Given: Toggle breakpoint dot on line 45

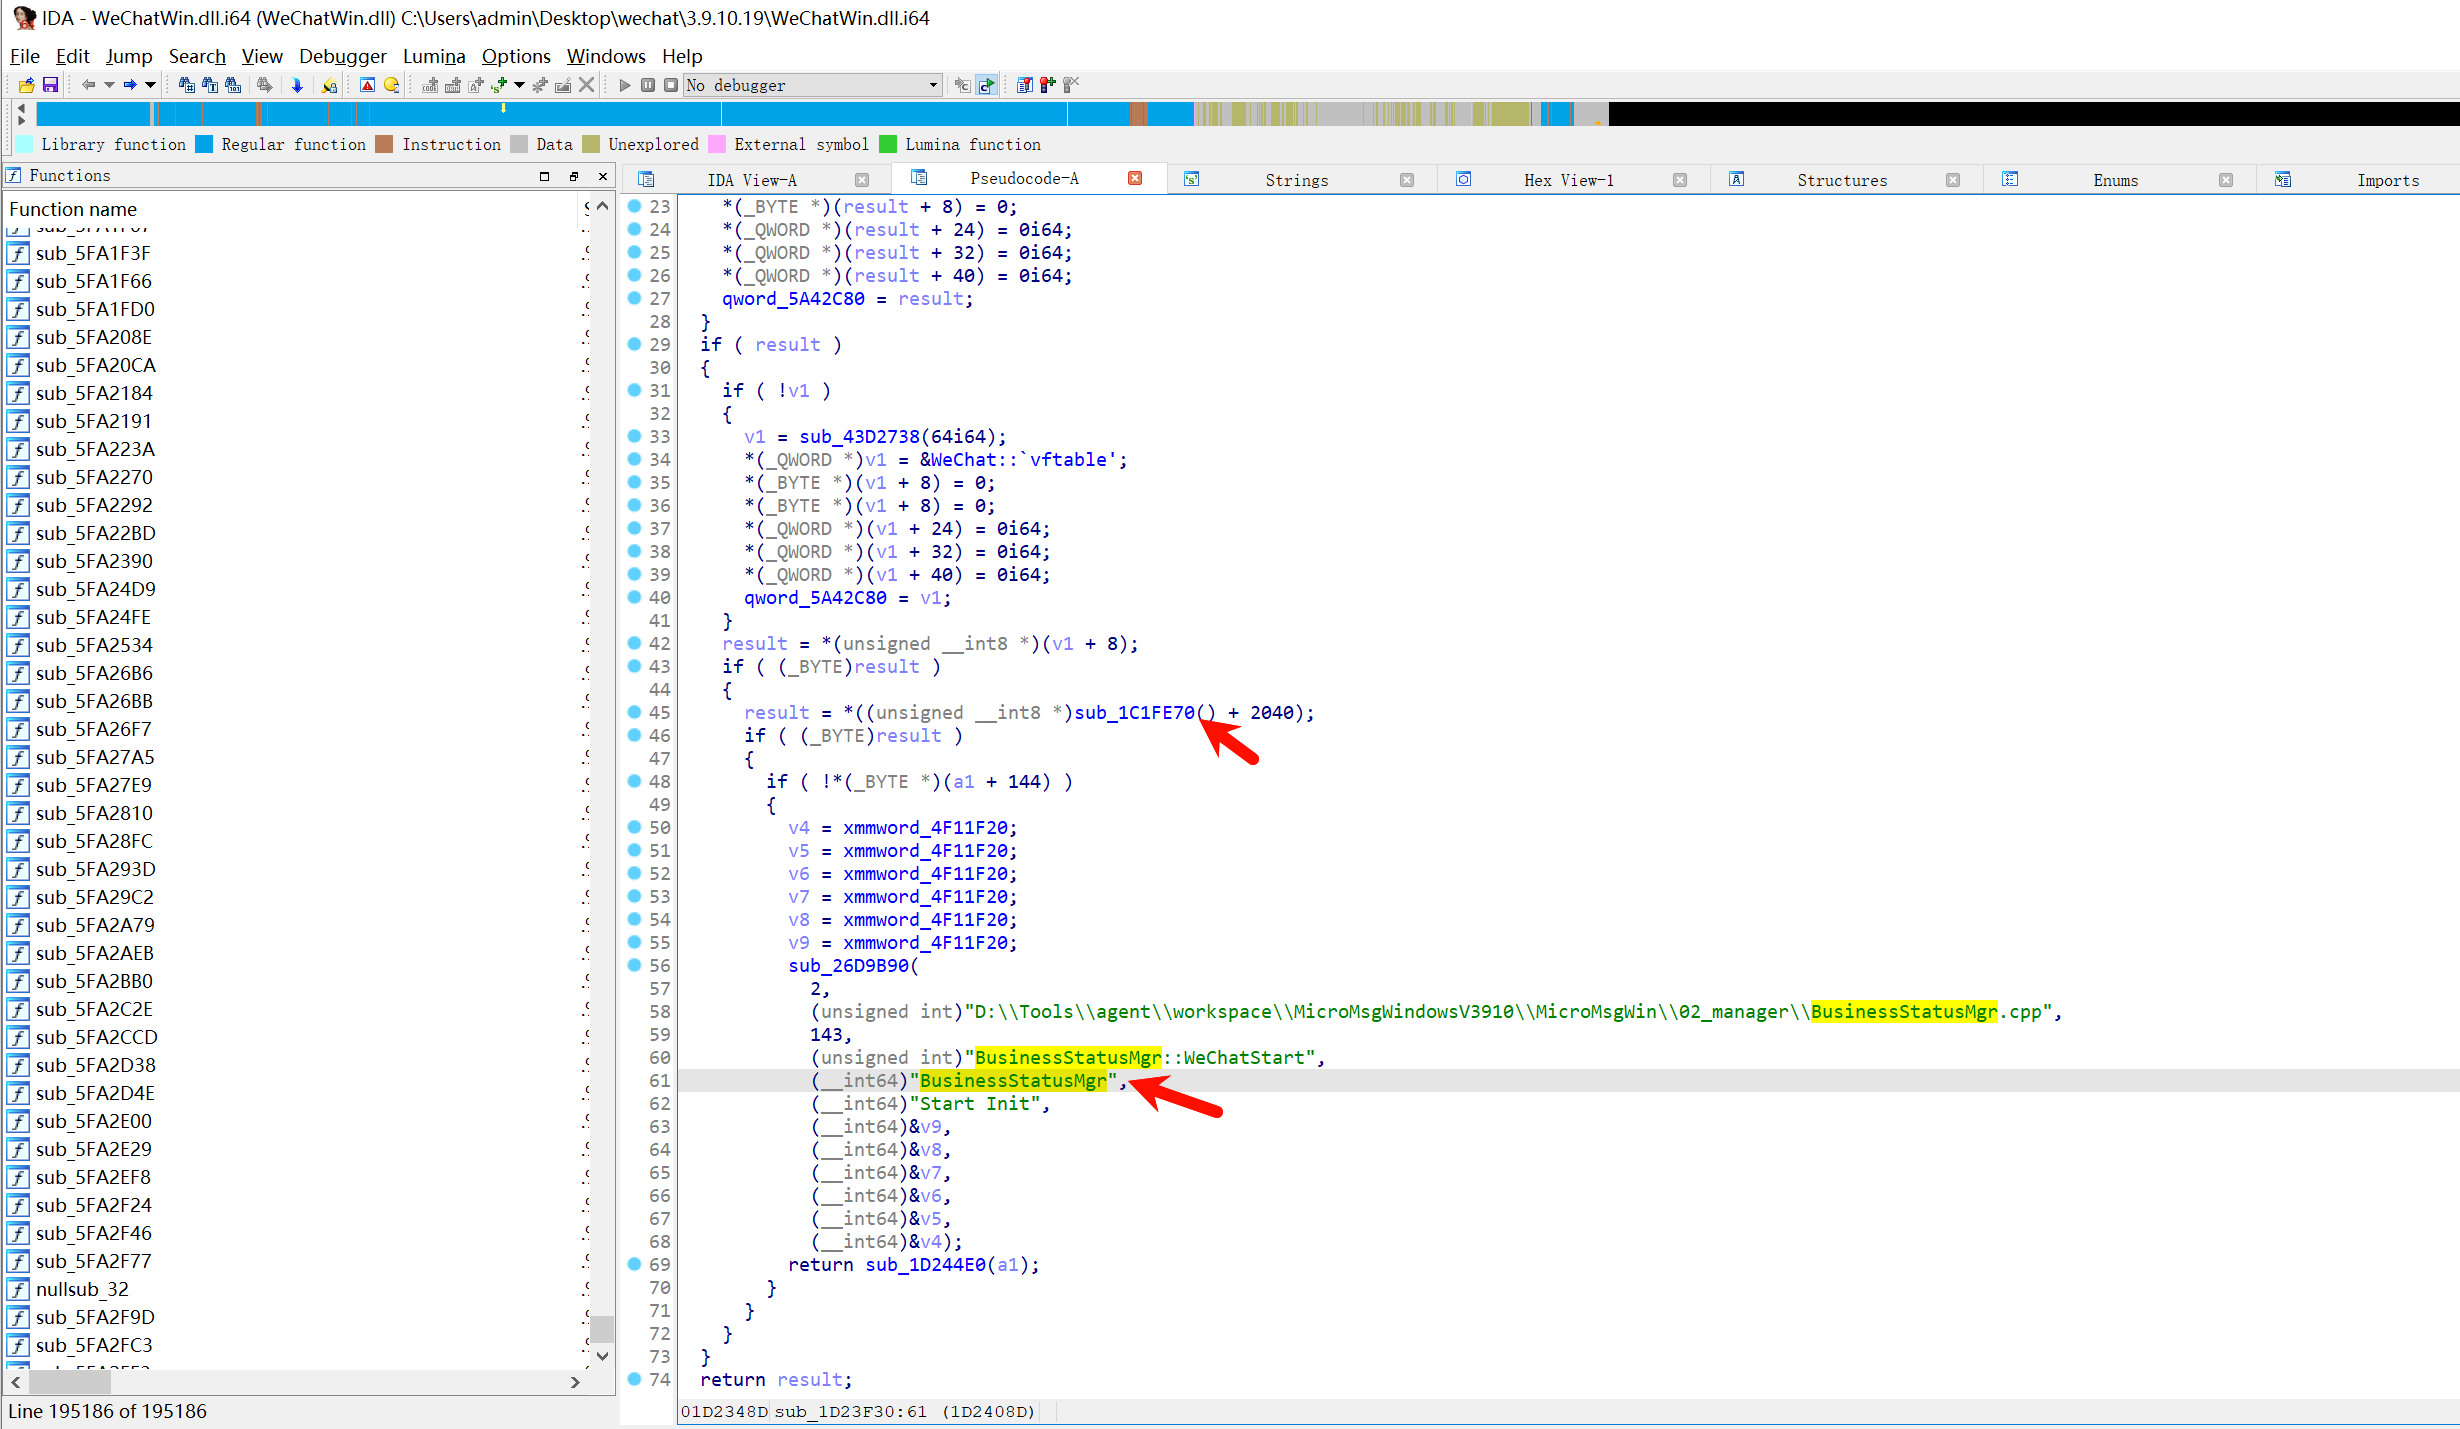Looking at the screenshot, I should [634, 712].
